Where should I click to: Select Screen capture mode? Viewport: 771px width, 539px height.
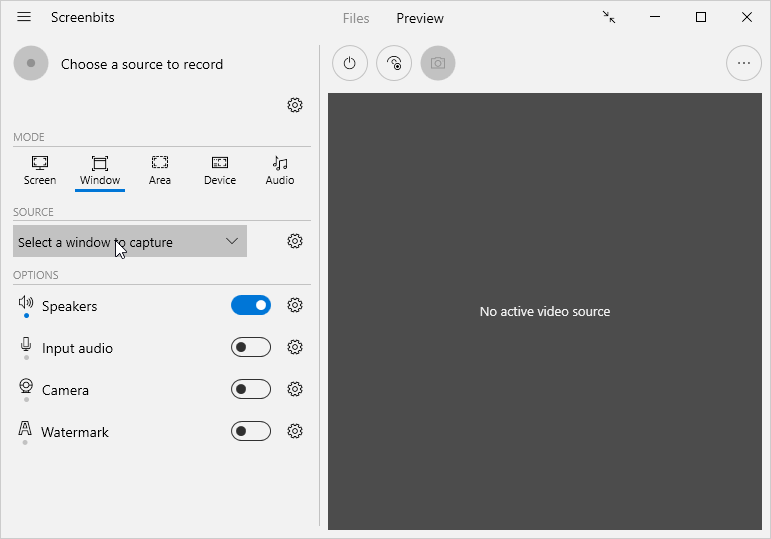point(40,171)
